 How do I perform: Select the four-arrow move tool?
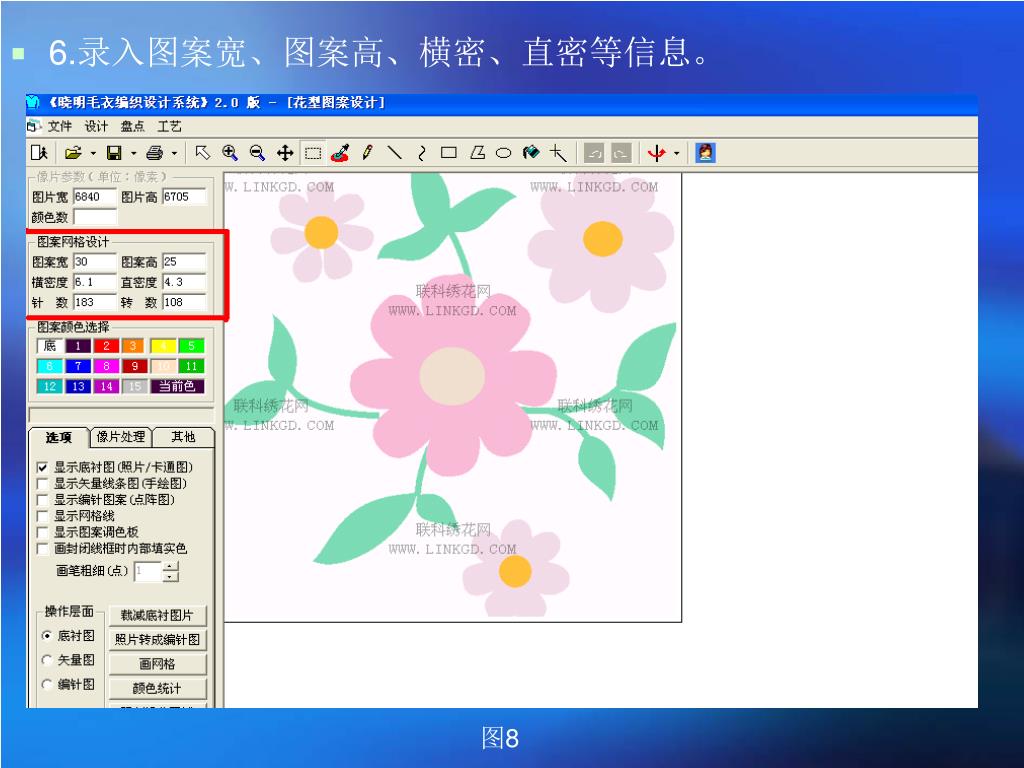tap(285, 153)
